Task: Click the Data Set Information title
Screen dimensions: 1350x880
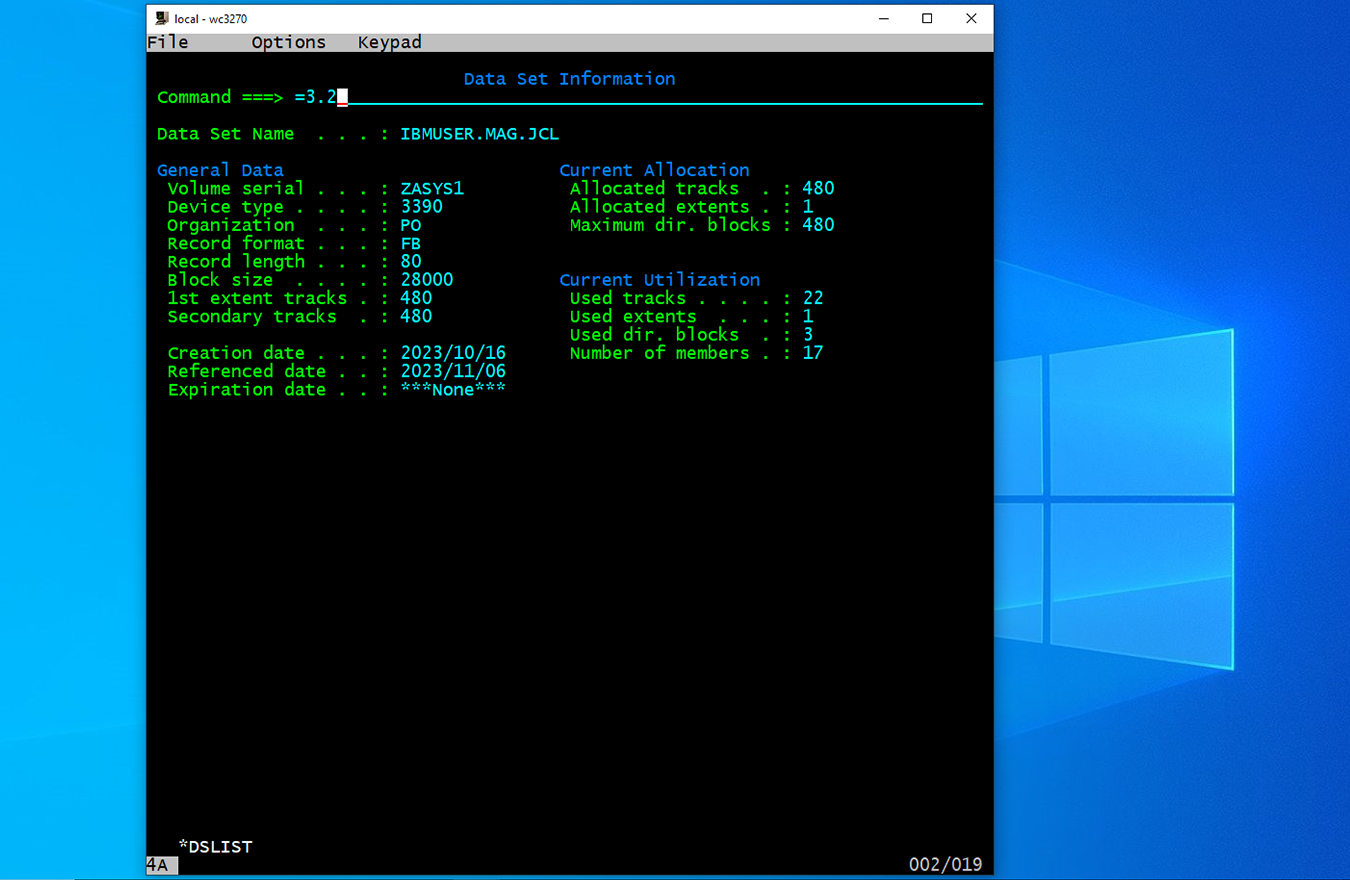Action: (569, 79)
